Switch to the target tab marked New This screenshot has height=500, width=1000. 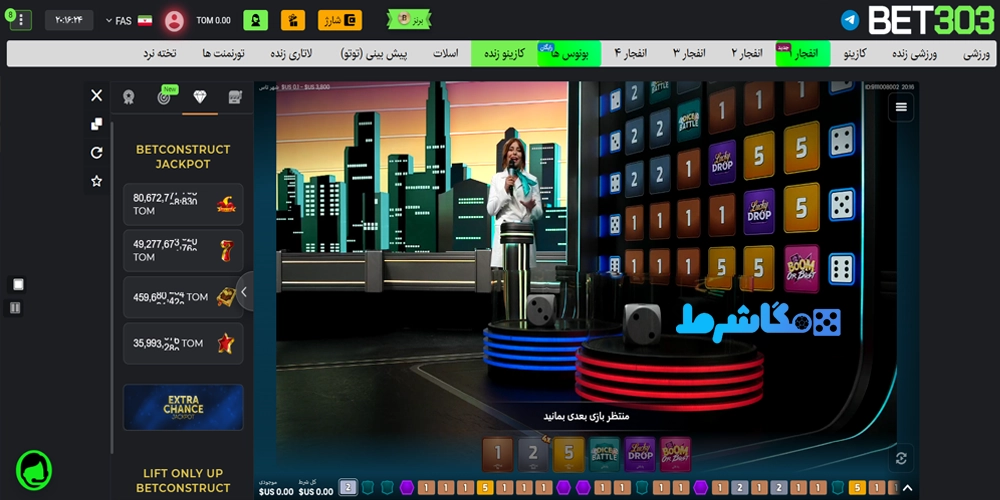(165, 97)
